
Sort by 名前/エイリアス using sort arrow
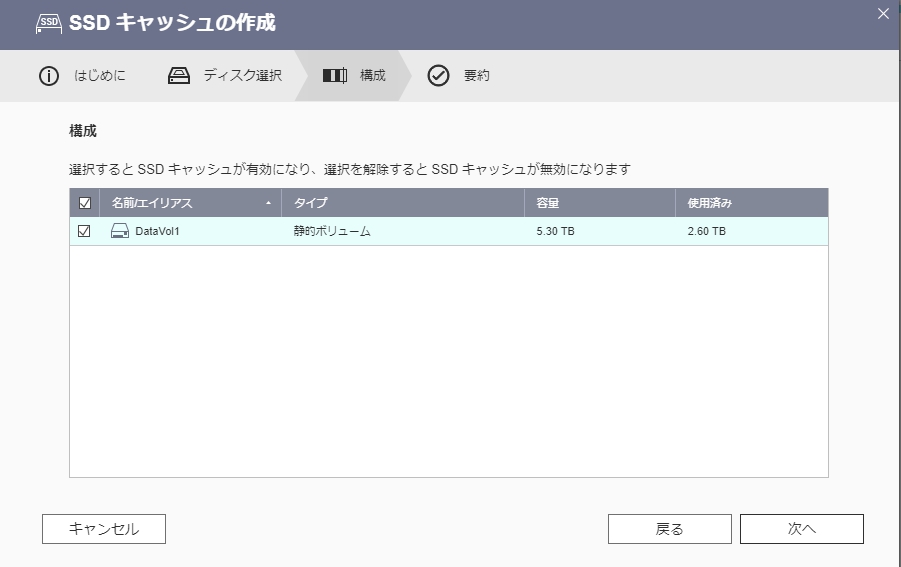pos(268,203)
